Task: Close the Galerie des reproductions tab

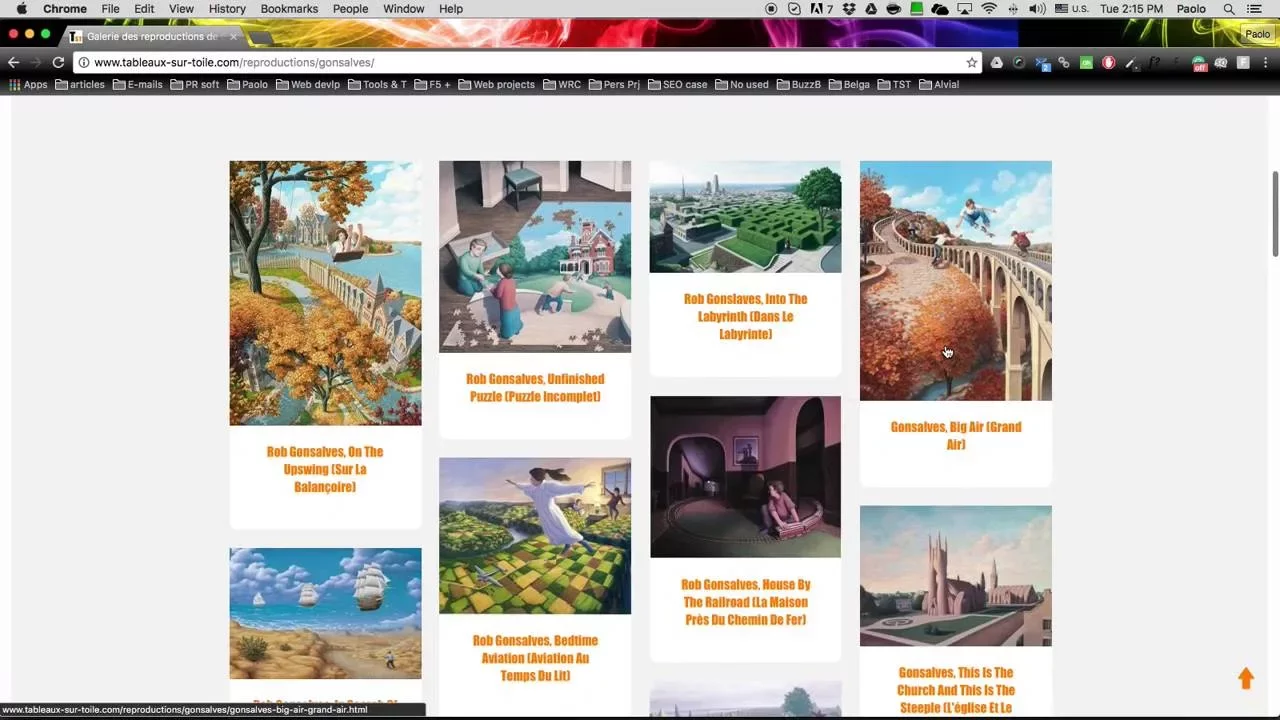Action: (x=233, y=37)
